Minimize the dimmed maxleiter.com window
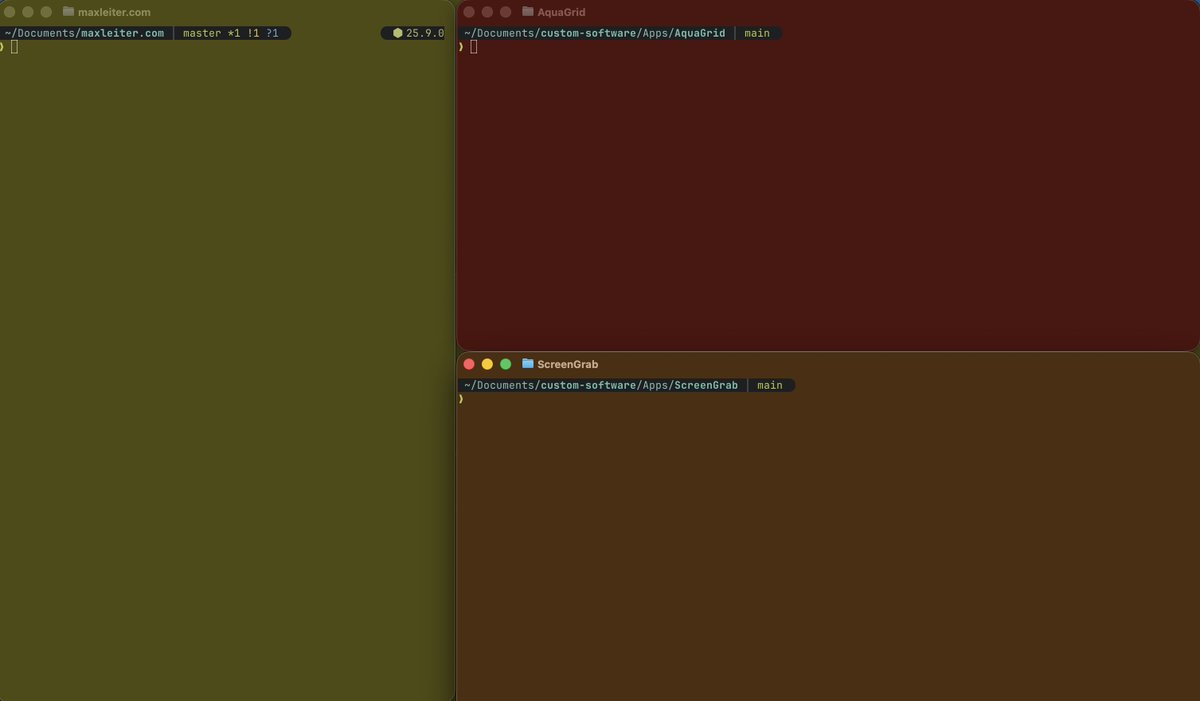1200x701 pixels. (x=28, y=12)
